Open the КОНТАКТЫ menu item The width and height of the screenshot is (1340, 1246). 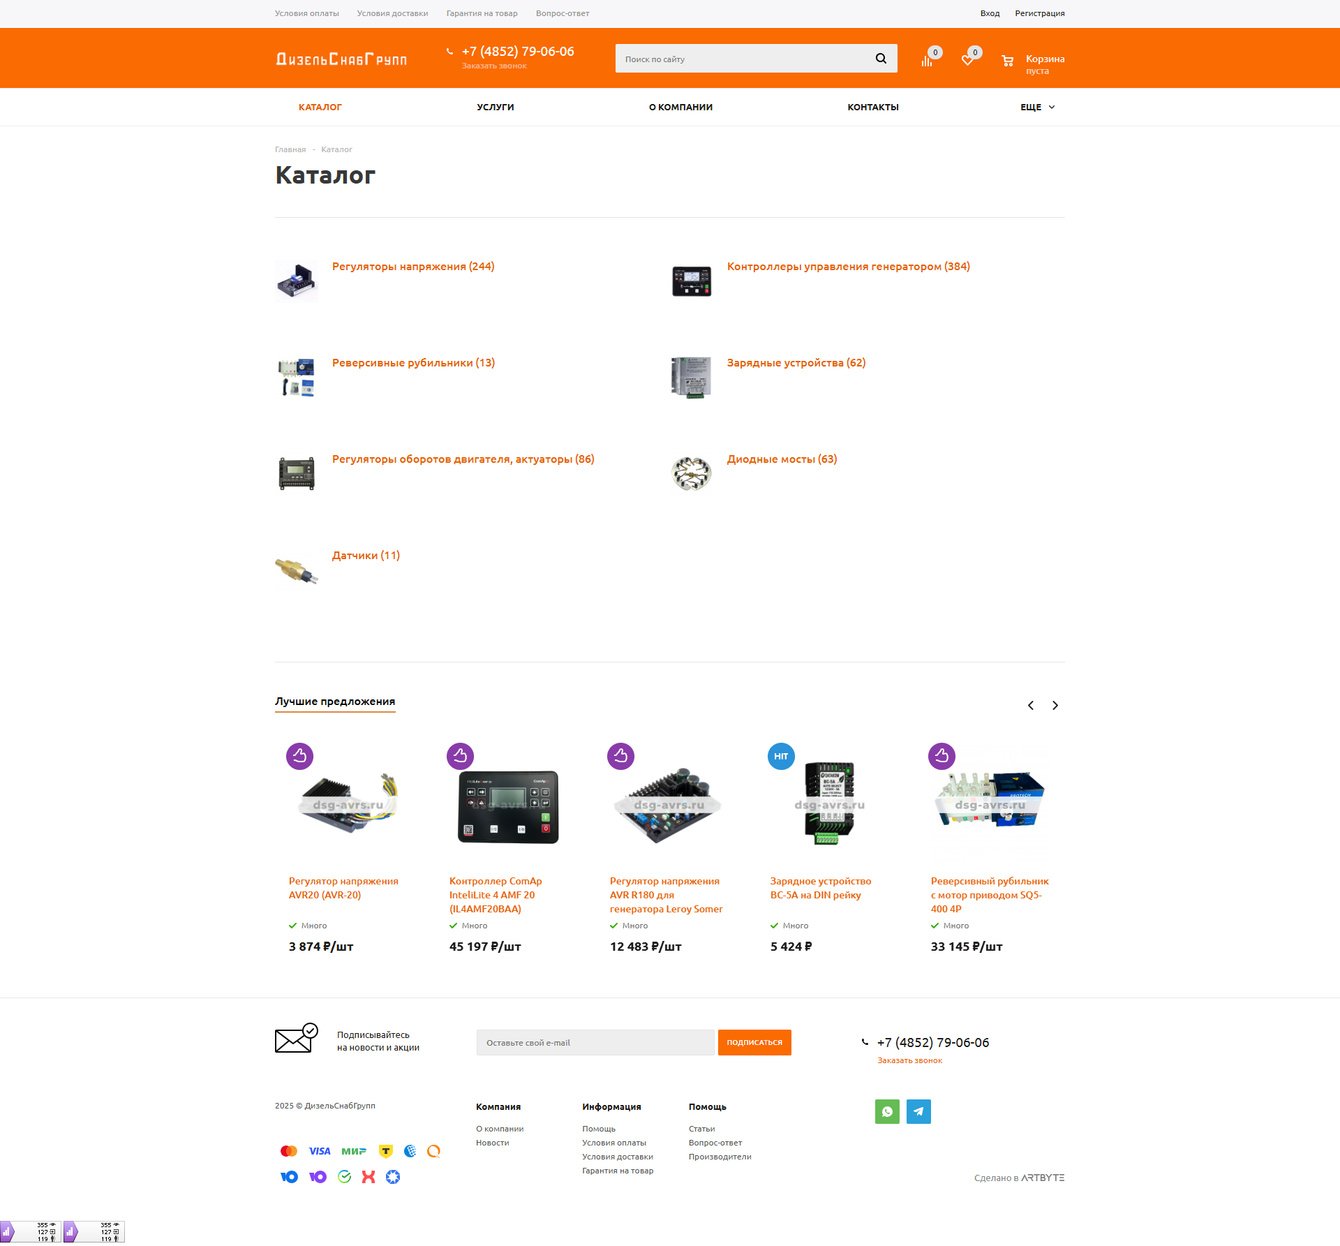[873, 107]
